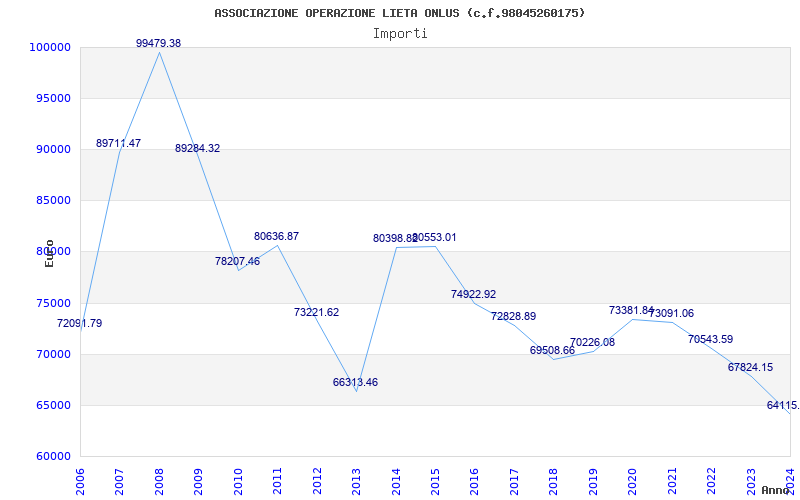
Task: Click the x-axis year 2012
Action: click(317, 481)
